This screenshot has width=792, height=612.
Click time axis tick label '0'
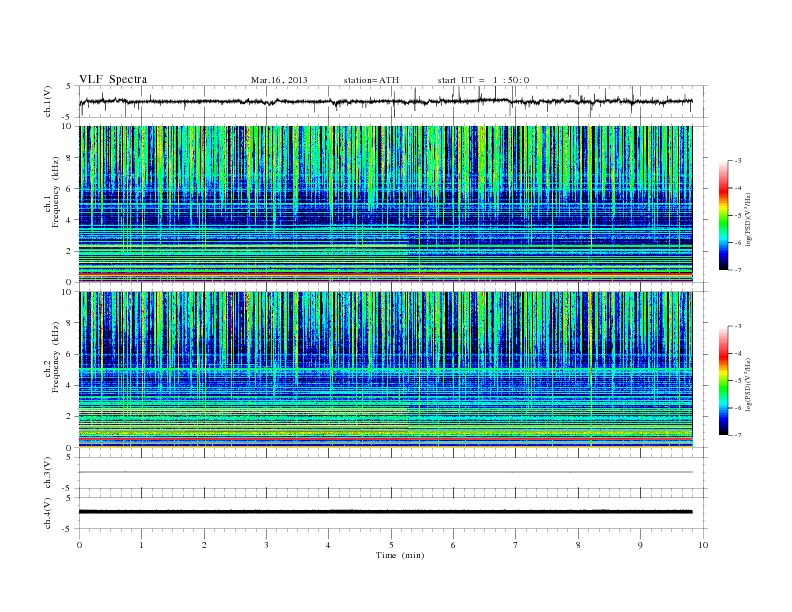click(x=79, y=545)
